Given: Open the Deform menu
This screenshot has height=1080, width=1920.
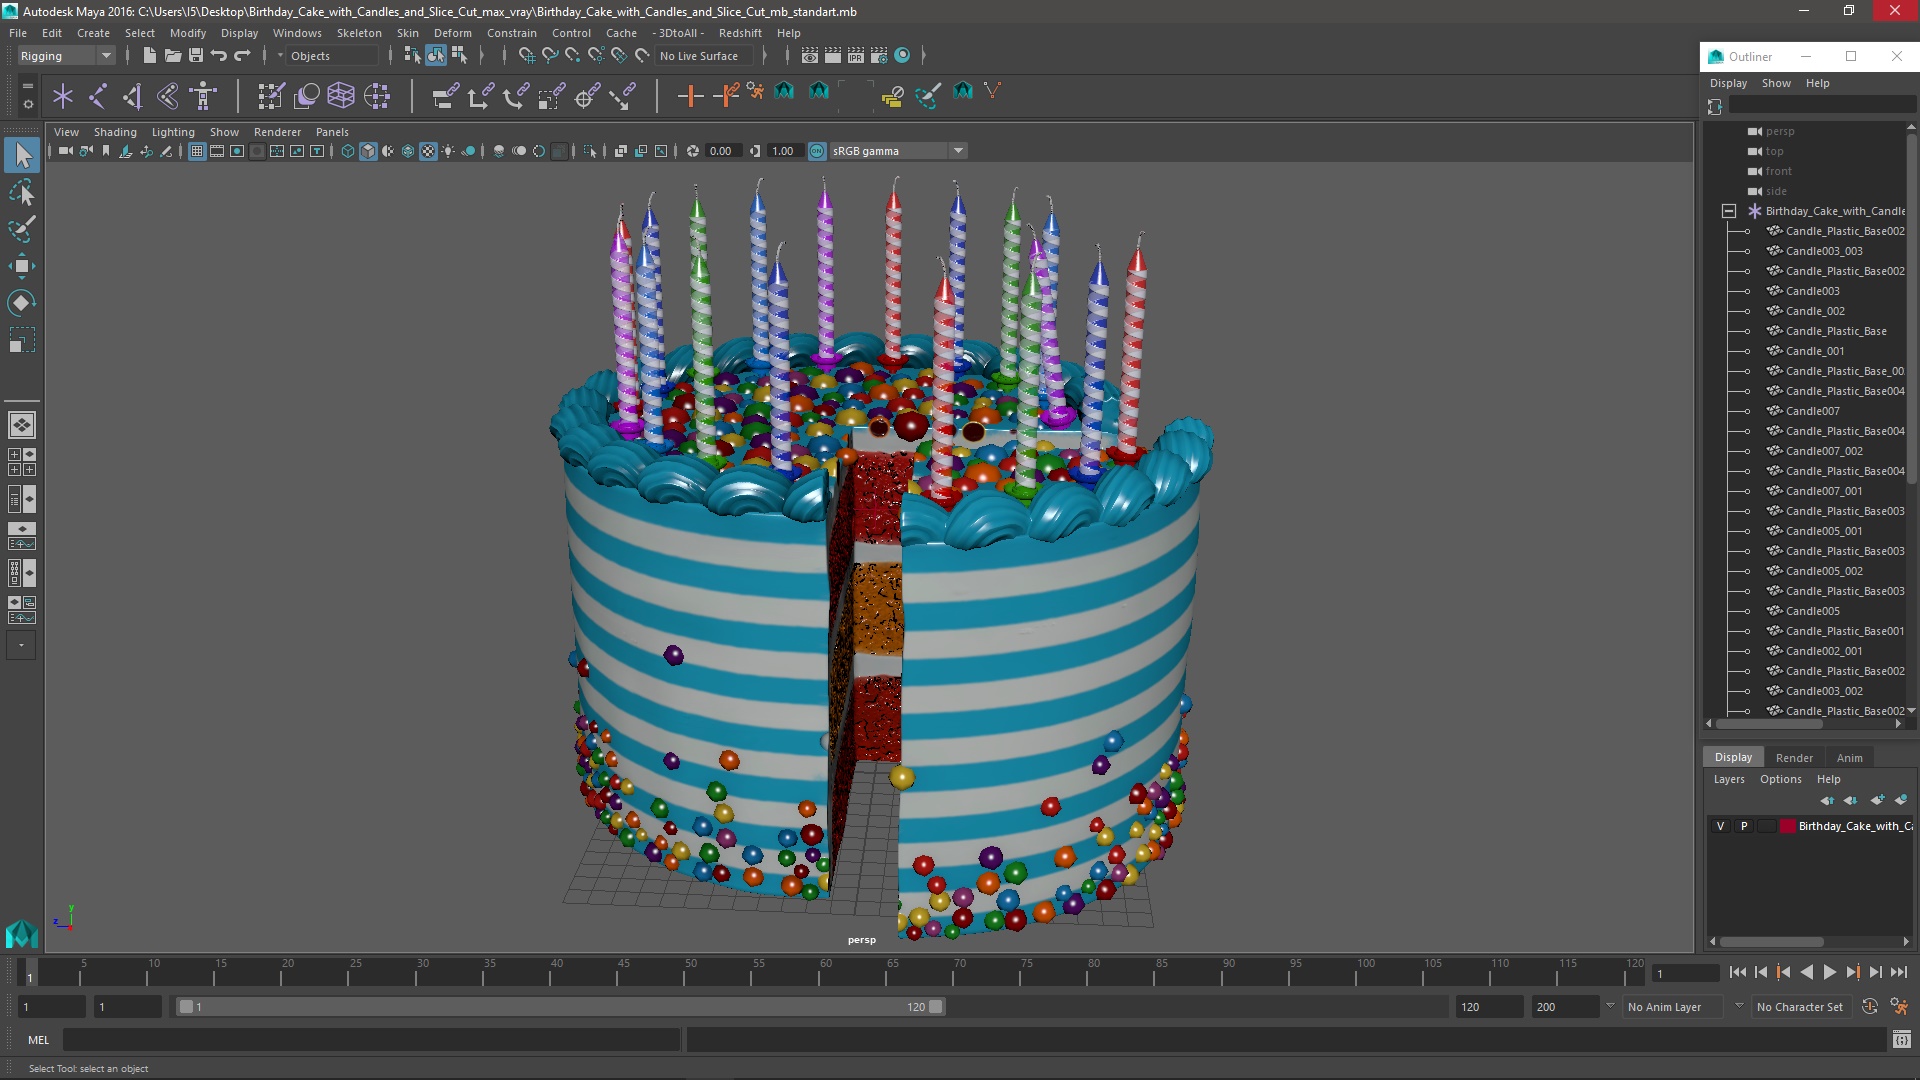Looking at the screenshot, I should [452, 33].
